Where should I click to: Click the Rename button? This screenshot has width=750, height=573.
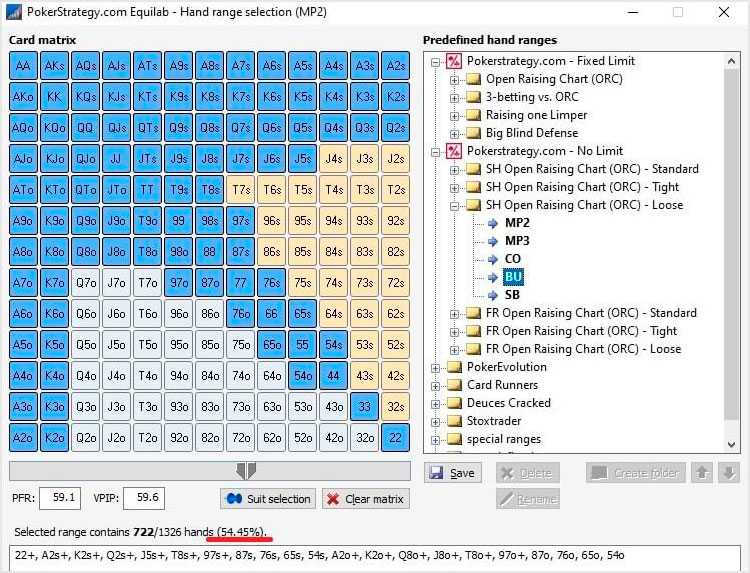[x=528, y=499]
